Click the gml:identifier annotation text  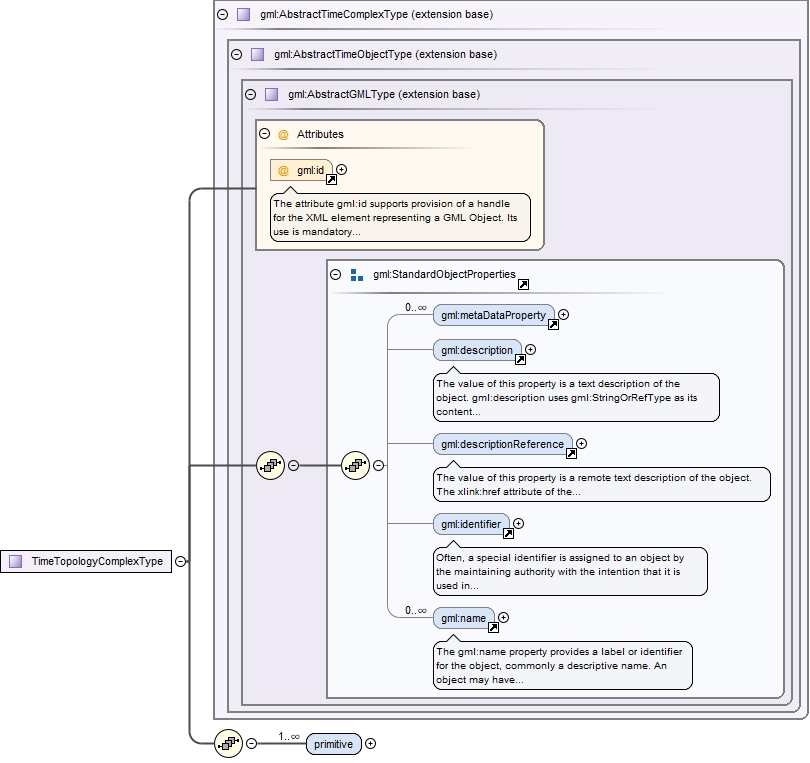(x=560, y=571)
